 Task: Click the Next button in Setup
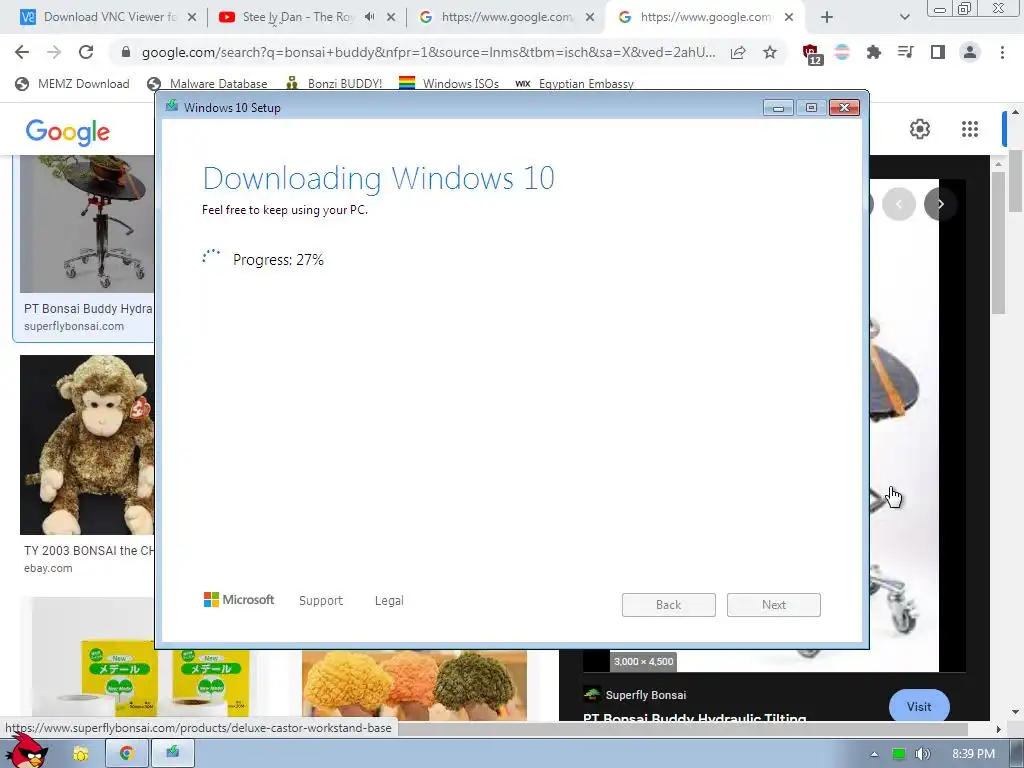[x=774, y=605]
